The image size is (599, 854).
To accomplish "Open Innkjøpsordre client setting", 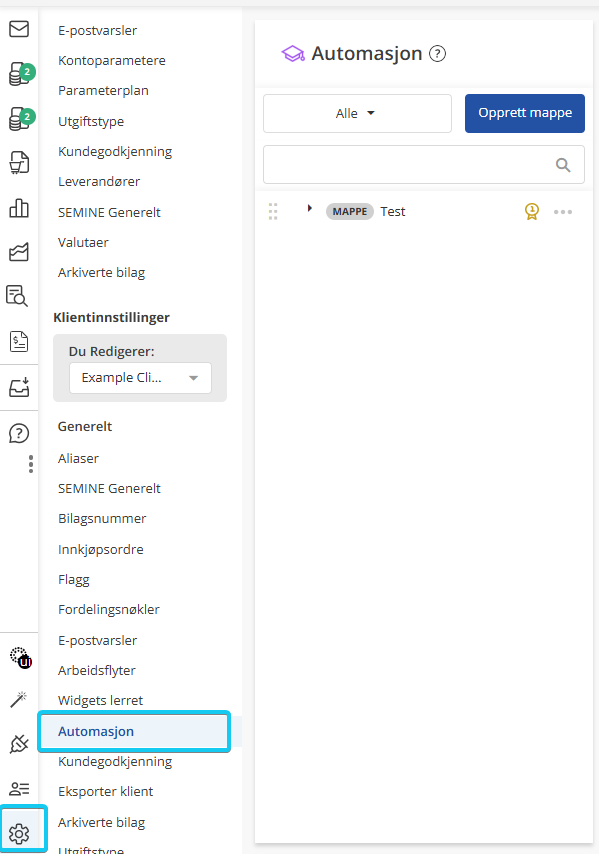I will [x=101, y=550].
